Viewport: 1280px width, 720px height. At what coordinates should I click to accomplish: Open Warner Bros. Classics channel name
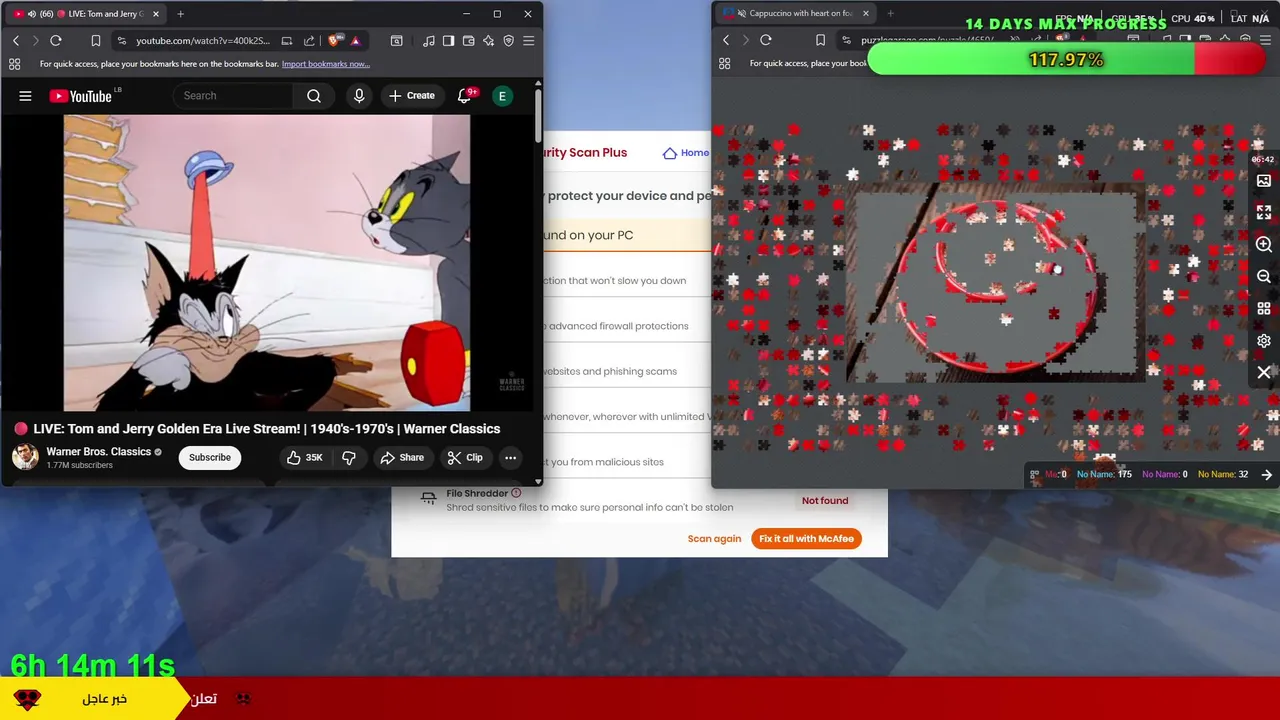(x=98, y=452)
